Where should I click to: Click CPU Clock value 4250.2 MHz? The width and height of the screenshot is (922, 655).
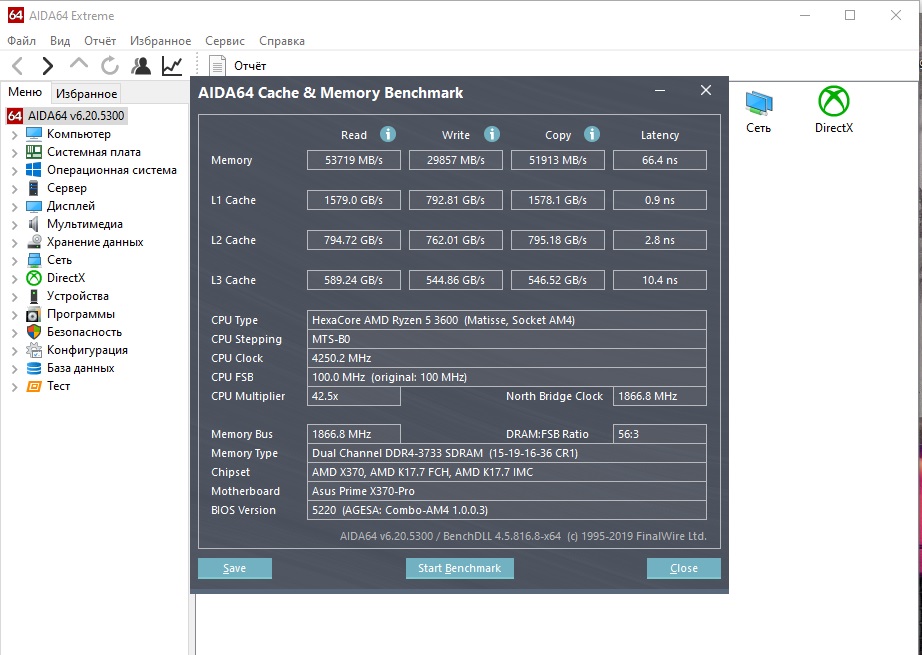point(506,357)
